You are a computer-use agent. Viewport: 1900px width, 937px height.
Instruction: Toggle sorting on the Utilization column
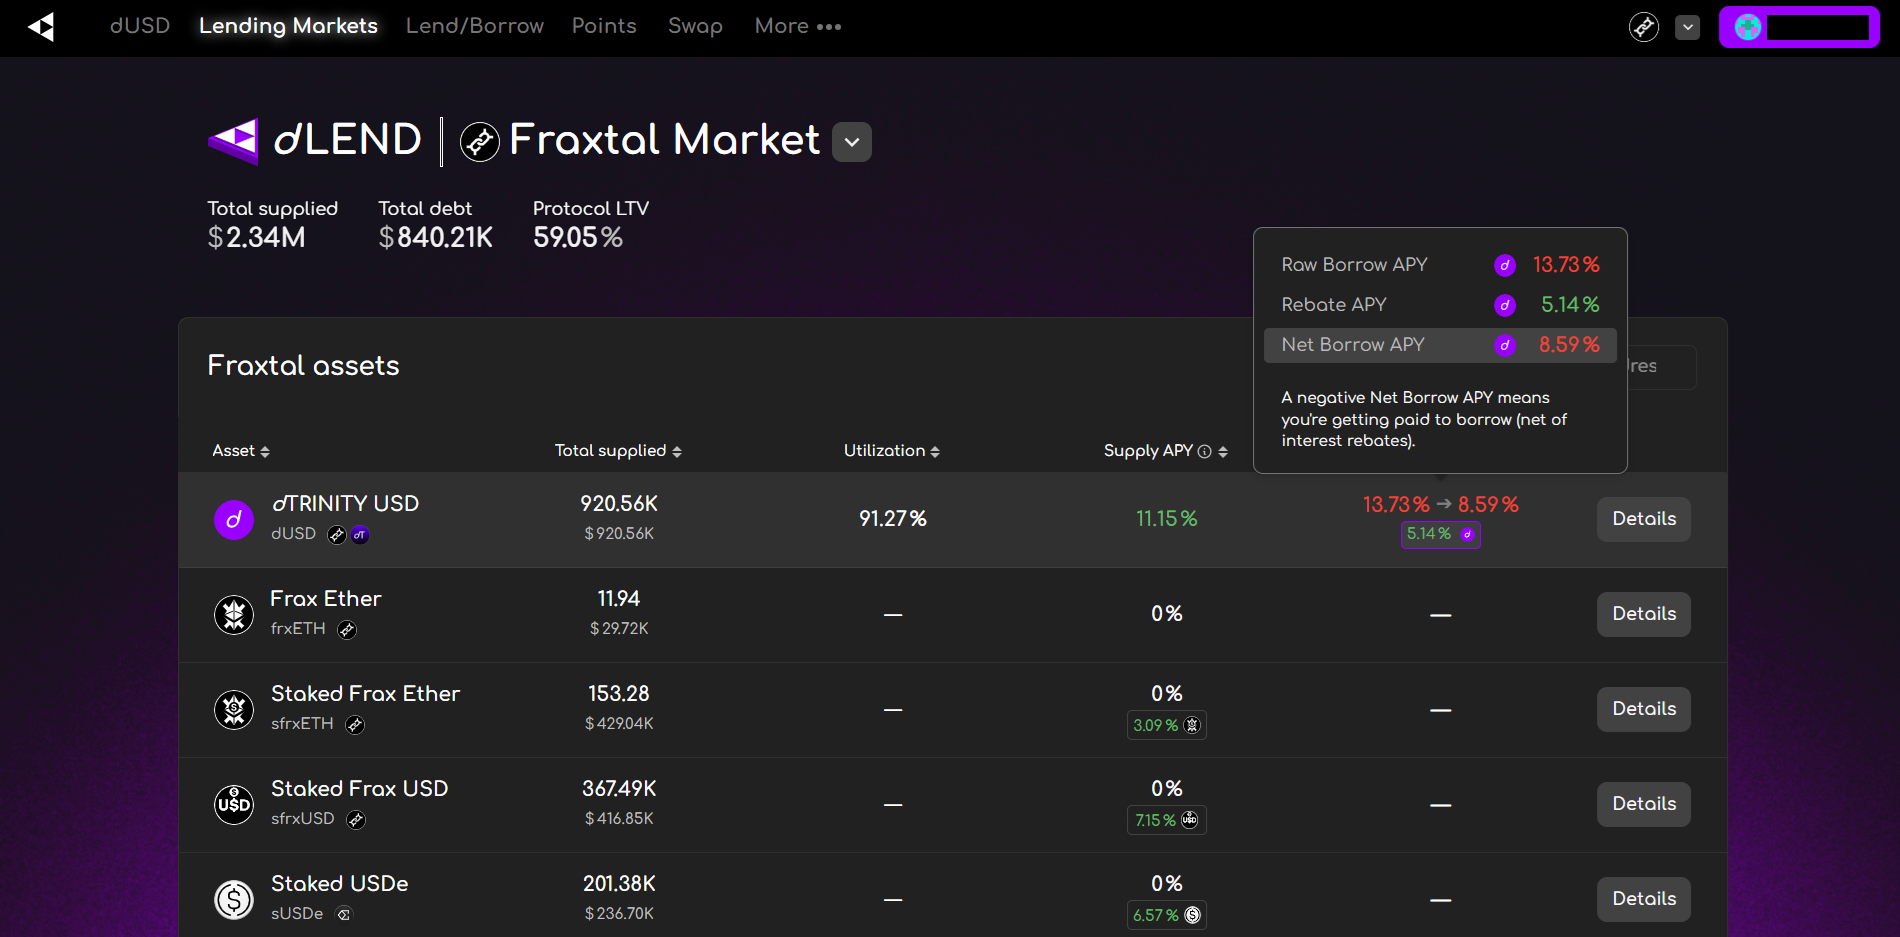[935, 451]
